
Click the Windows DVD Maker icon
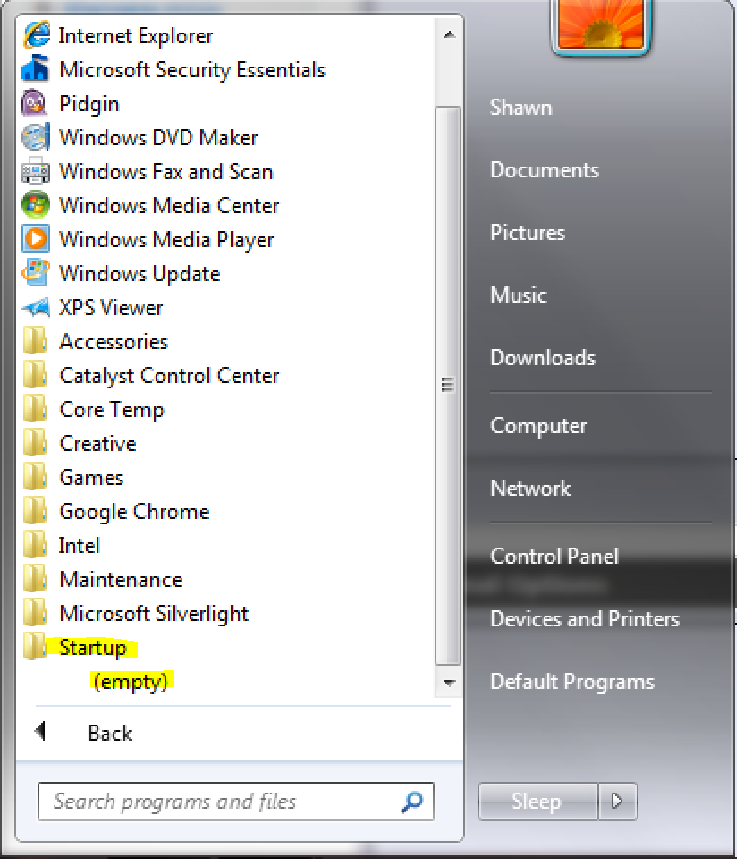[36, 138]
